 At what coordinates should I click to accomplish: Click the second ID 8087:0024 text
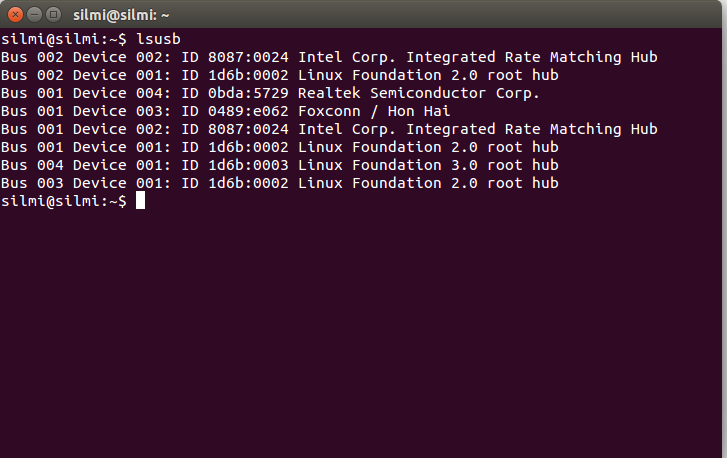pos(235,129)
